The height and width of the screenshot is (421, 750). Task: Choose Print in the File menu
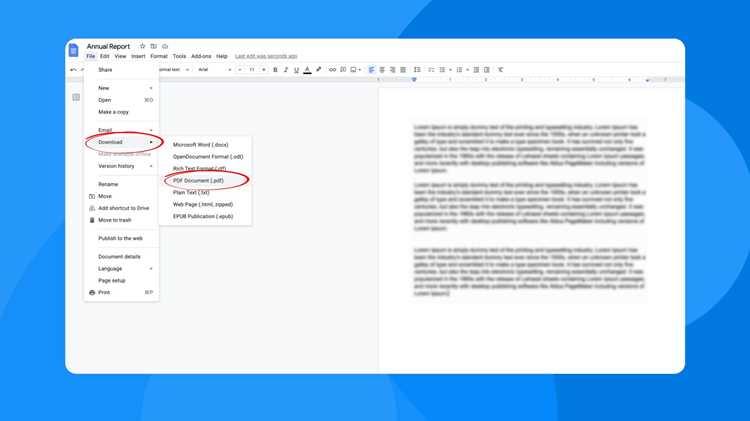pos(121,292)
